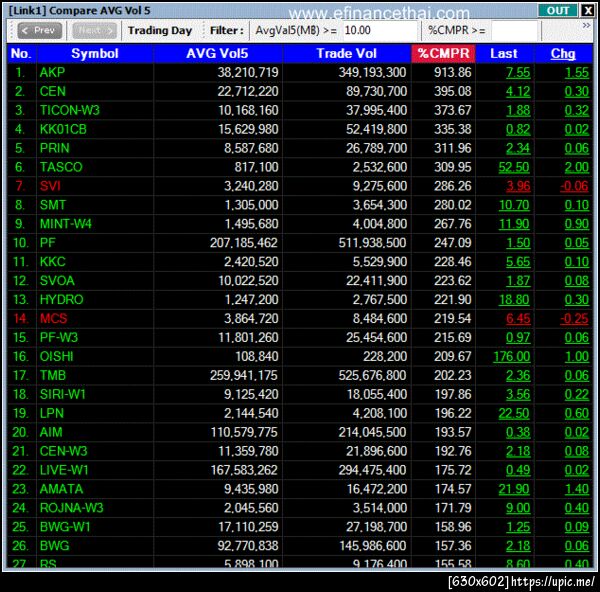Open LPN last price 22.50

(x=514, y=413)
